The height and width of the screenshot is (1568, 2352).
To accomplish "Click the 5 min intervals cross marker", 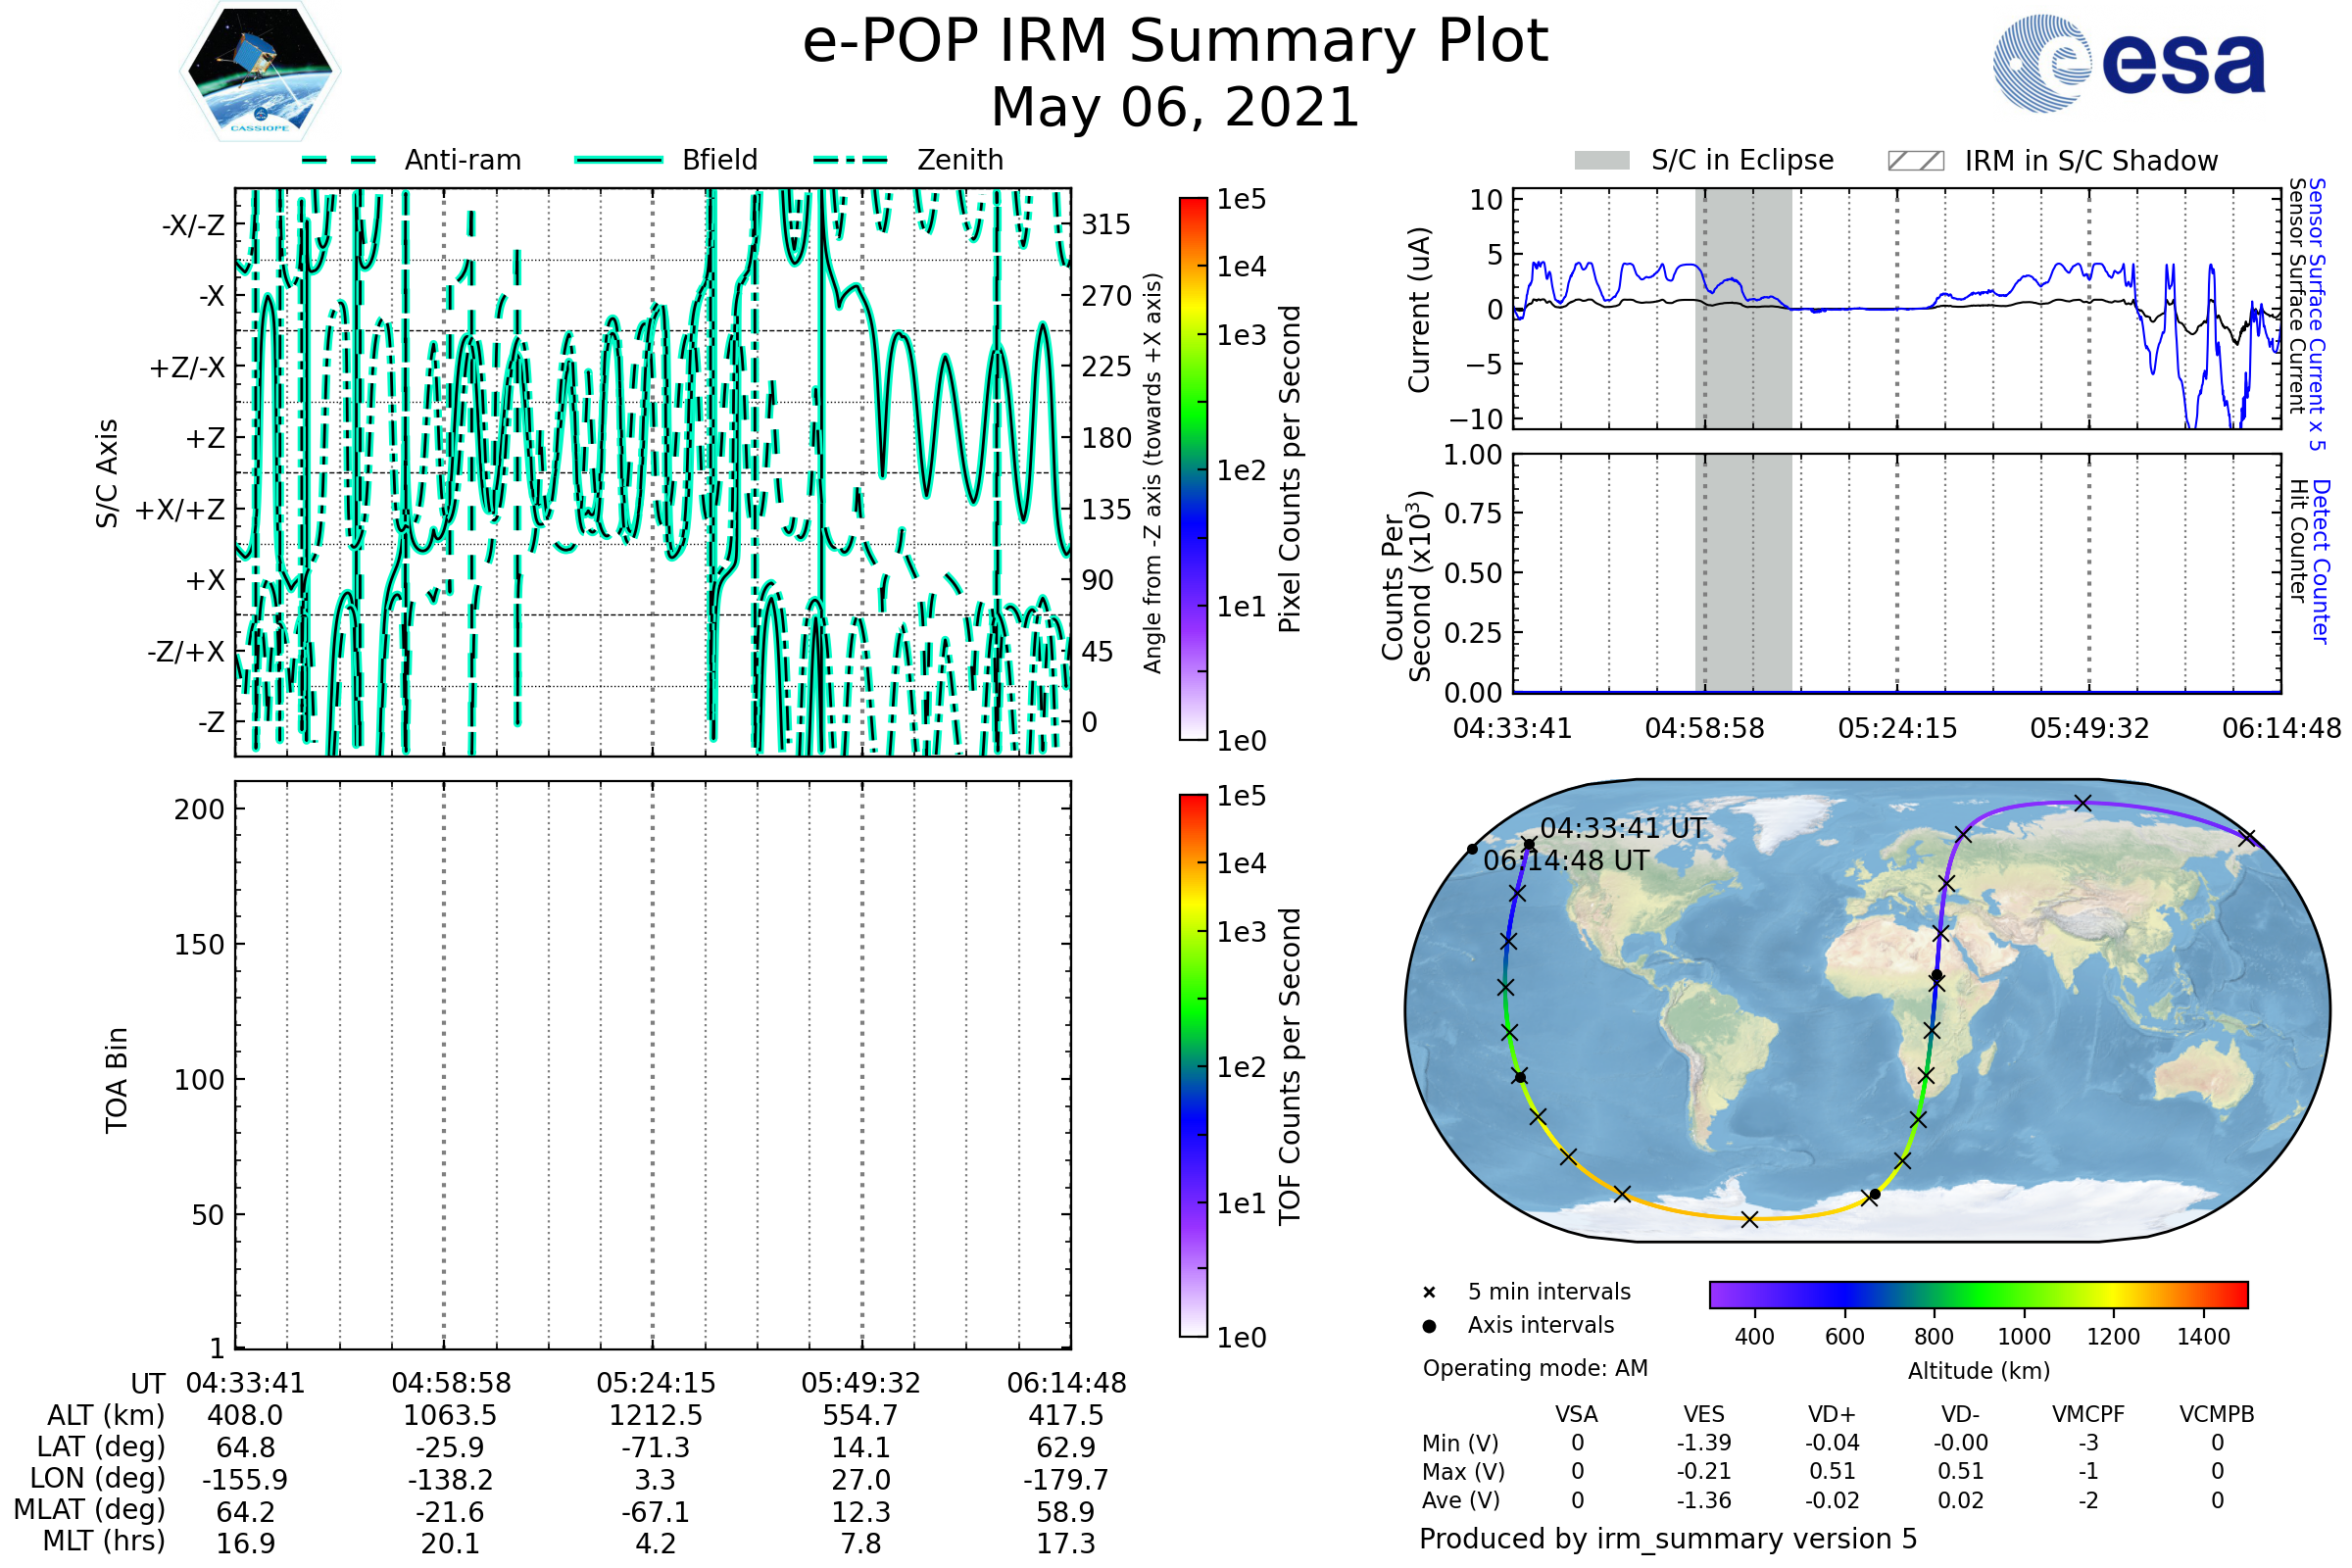I will point(1429,1293).
